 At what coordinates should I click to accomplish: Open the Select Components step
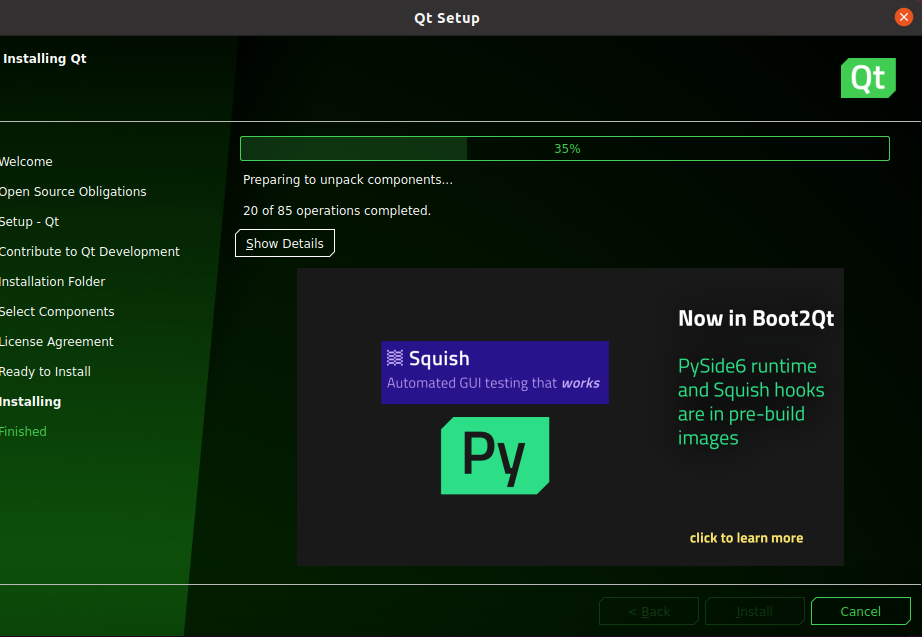click(x=57, y=312)
